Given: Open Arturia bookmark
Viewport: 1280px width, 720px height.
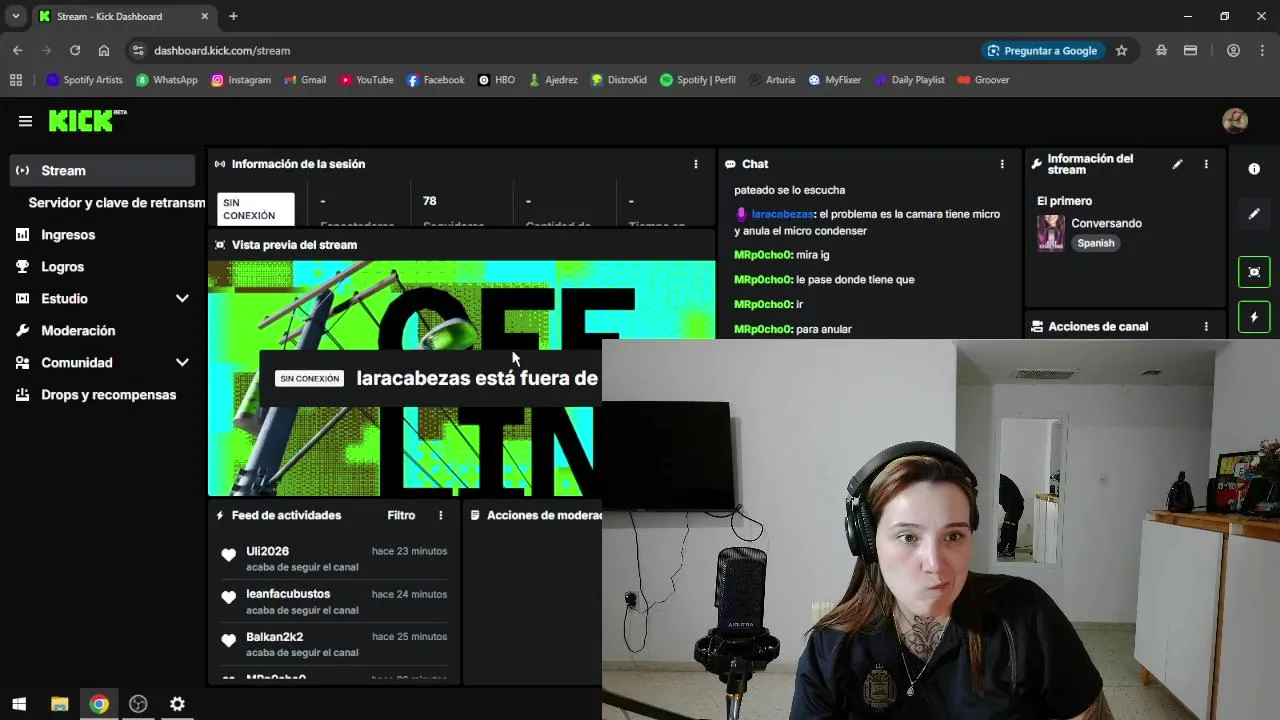Looking at the screenshot, I should pos(772,80).
